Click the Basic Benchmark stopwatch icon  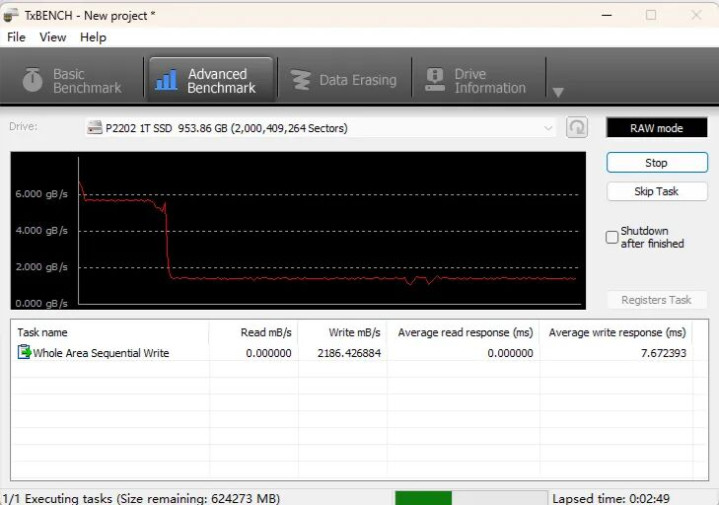click(x=34, y=80)
